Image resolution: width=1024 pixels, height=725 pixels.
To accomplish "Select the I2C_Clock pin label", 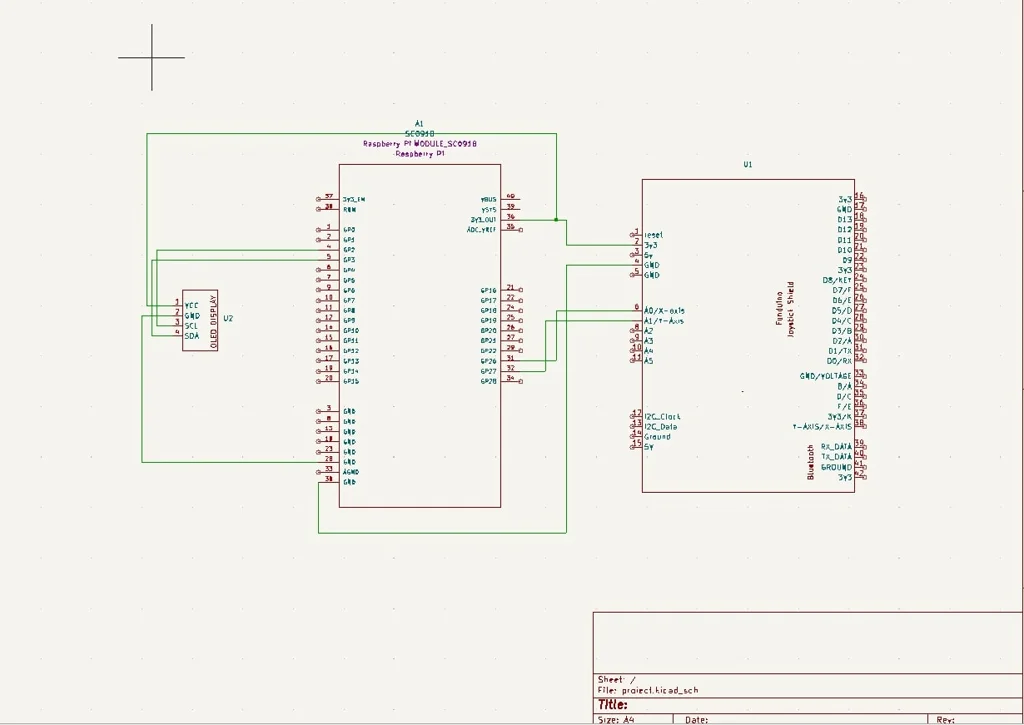I will tap(662, 417).
